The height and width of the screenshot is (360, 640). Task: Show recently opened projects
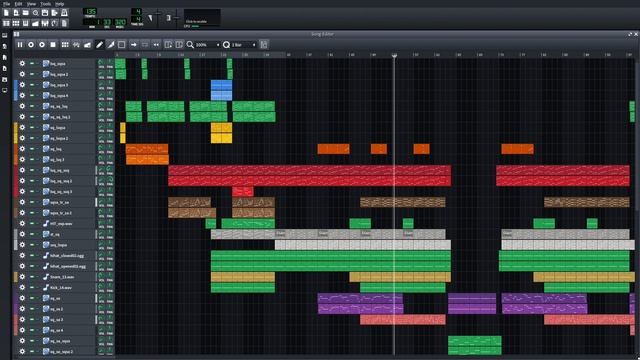[36, 13]
